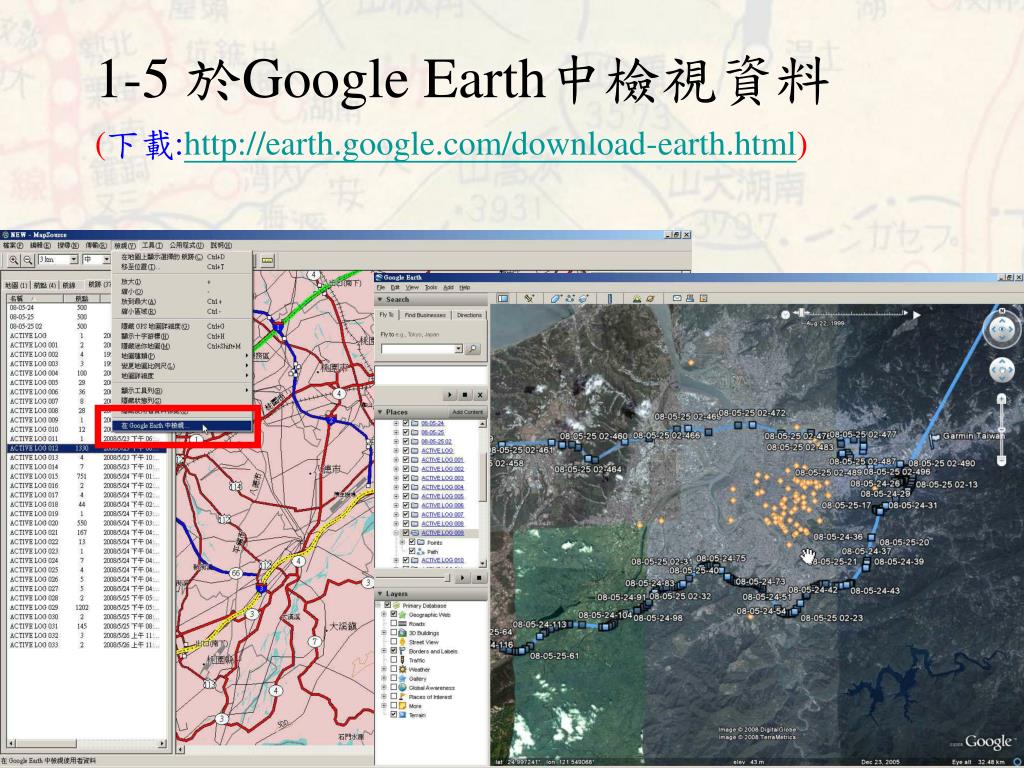Image resolution: width=1024 pixels, height=768 pixels.
Task: Open the 工具 menu in MapSource
Action: click(x=152, y=246)
